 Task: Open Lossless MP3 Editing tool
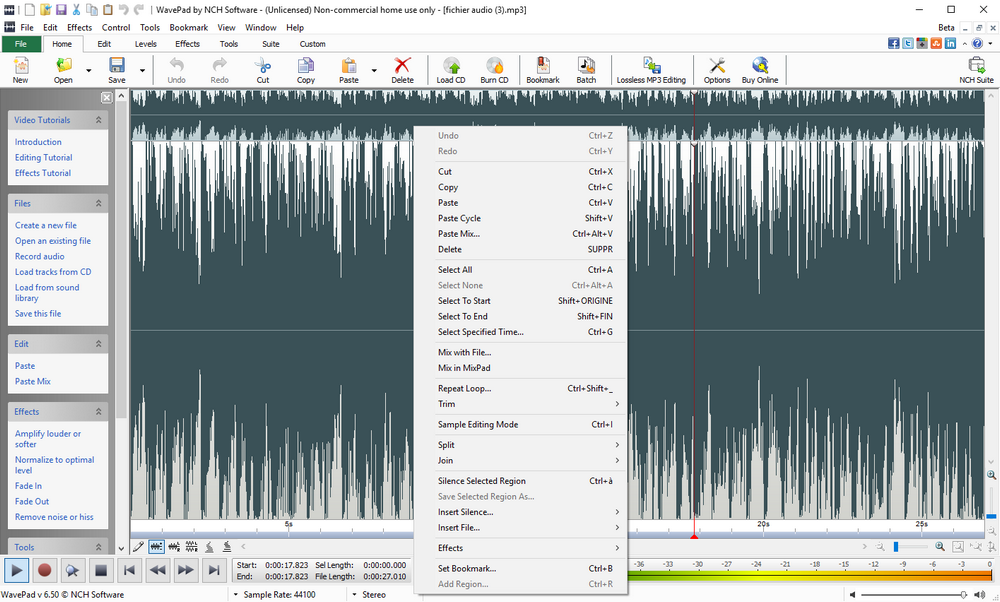tap(651, 70)
